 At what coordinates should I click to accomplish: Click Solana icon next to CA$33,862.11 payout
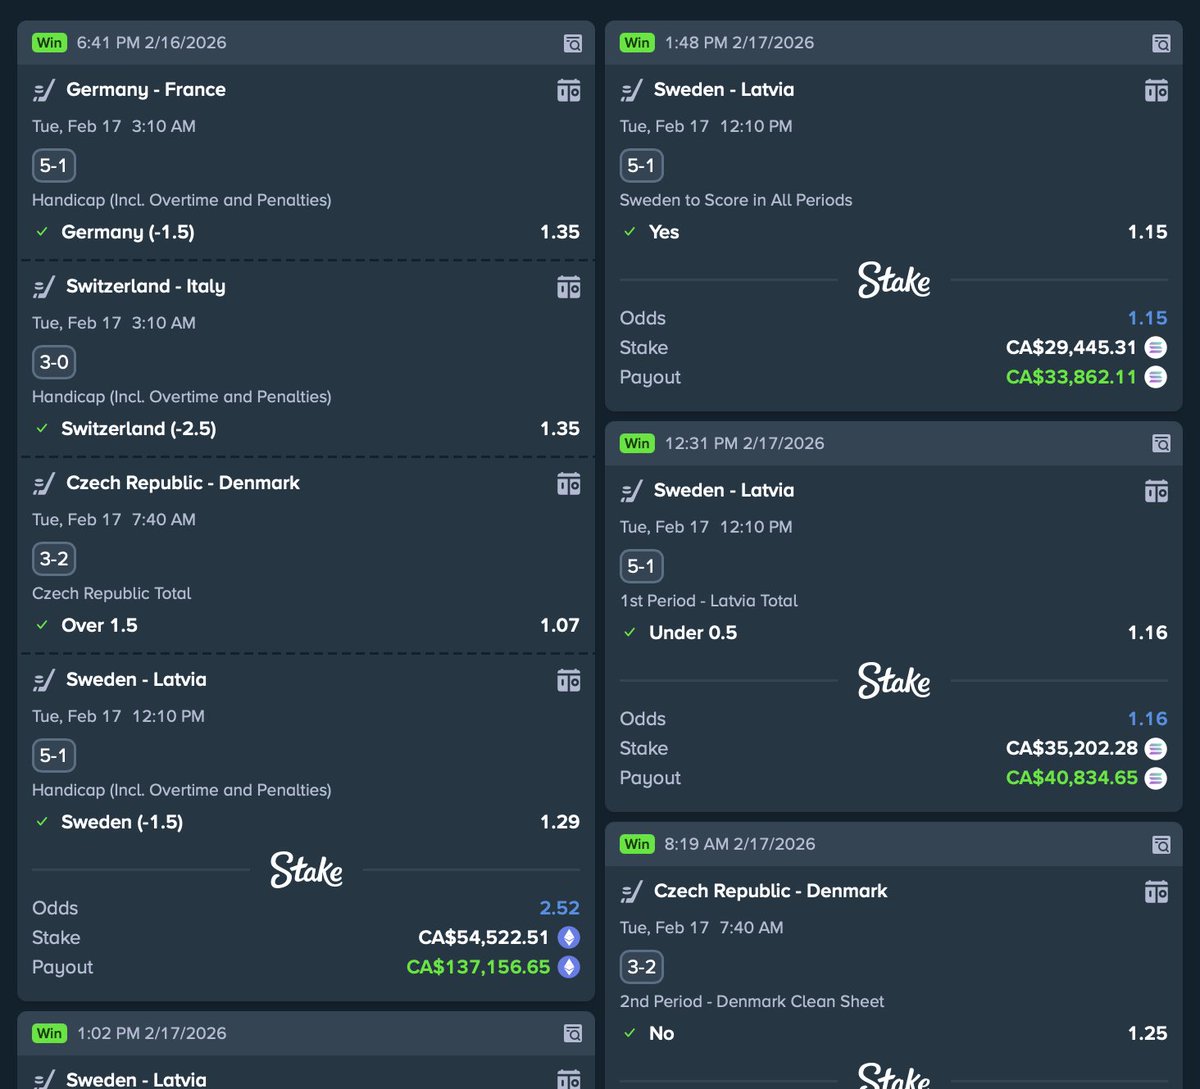pos(1156,377)
